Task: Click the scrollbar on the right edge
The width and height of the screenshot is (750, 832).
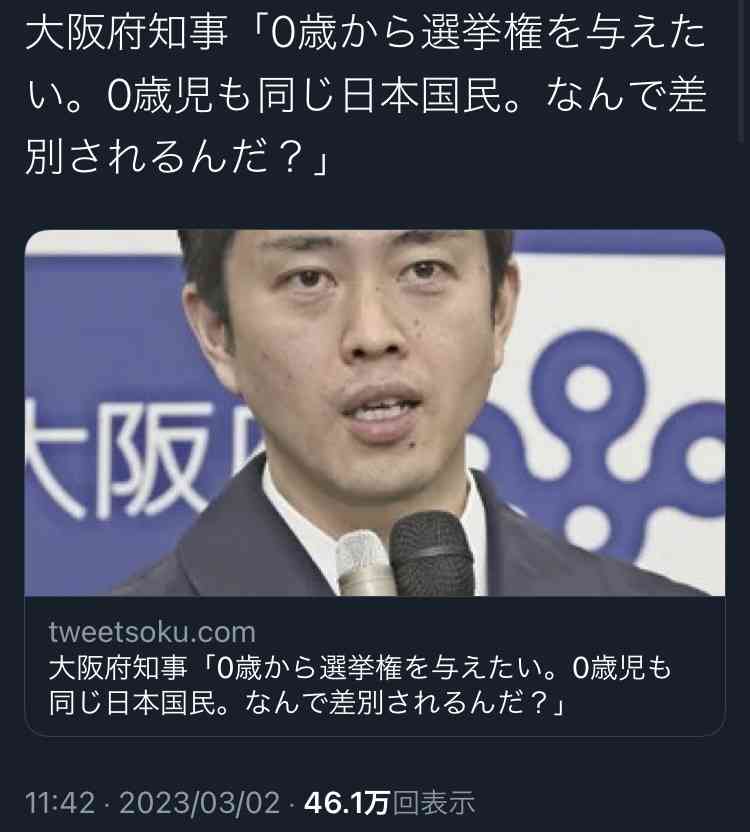Action: tap(742, 72)
